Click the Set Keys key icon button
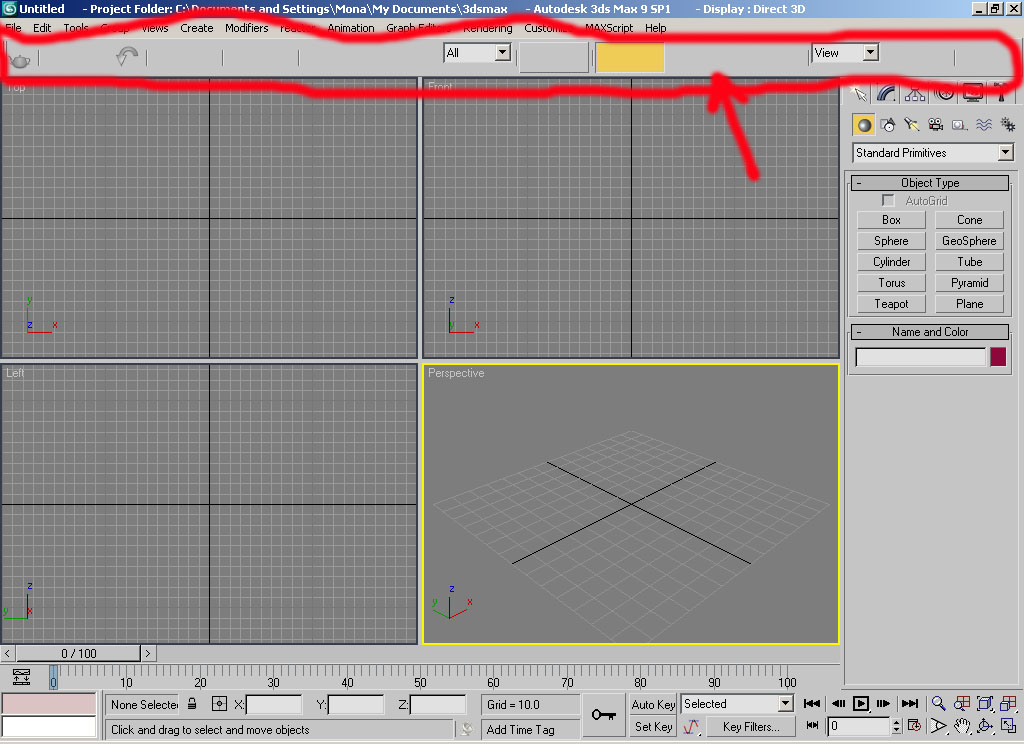The width and height of the screenshot is (1024, 744). tap(603, 715)
